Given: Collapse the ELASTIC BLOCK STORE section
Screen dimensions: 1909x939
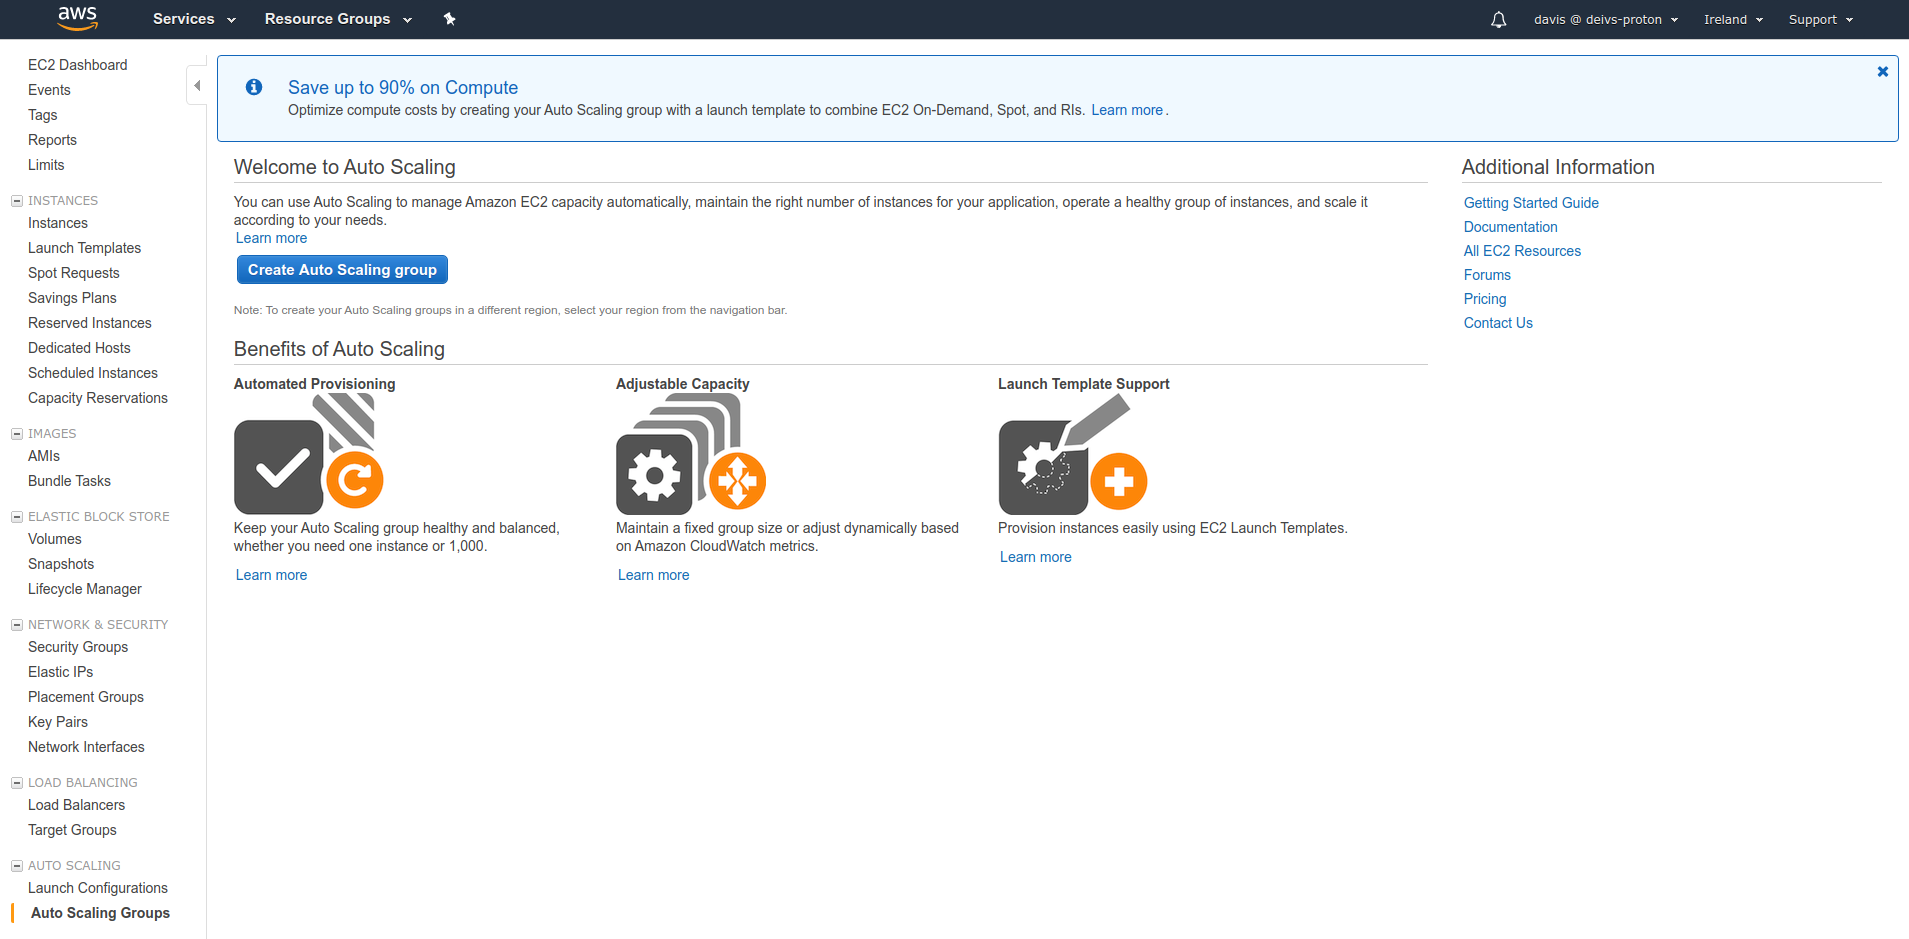Looking at the screenshot, I should [x=17, y=517].
